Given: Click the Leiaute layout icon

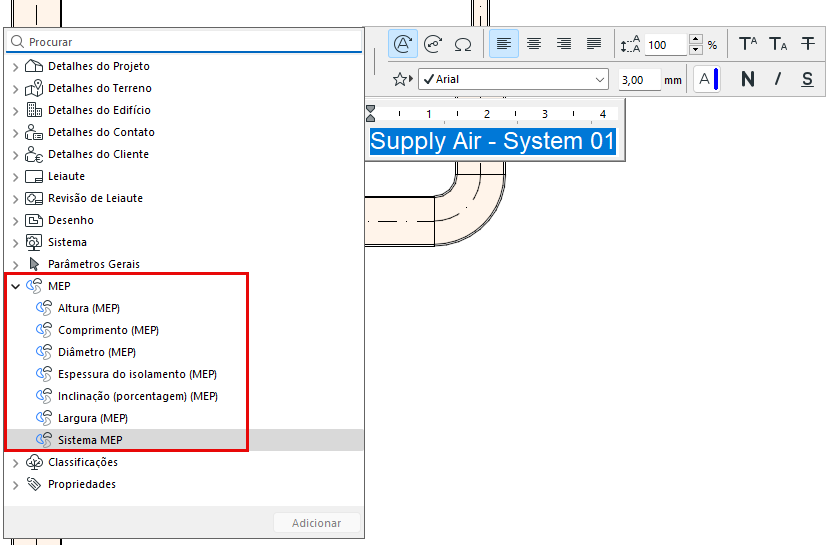Looking at the screenshot, I should [34, 176].
